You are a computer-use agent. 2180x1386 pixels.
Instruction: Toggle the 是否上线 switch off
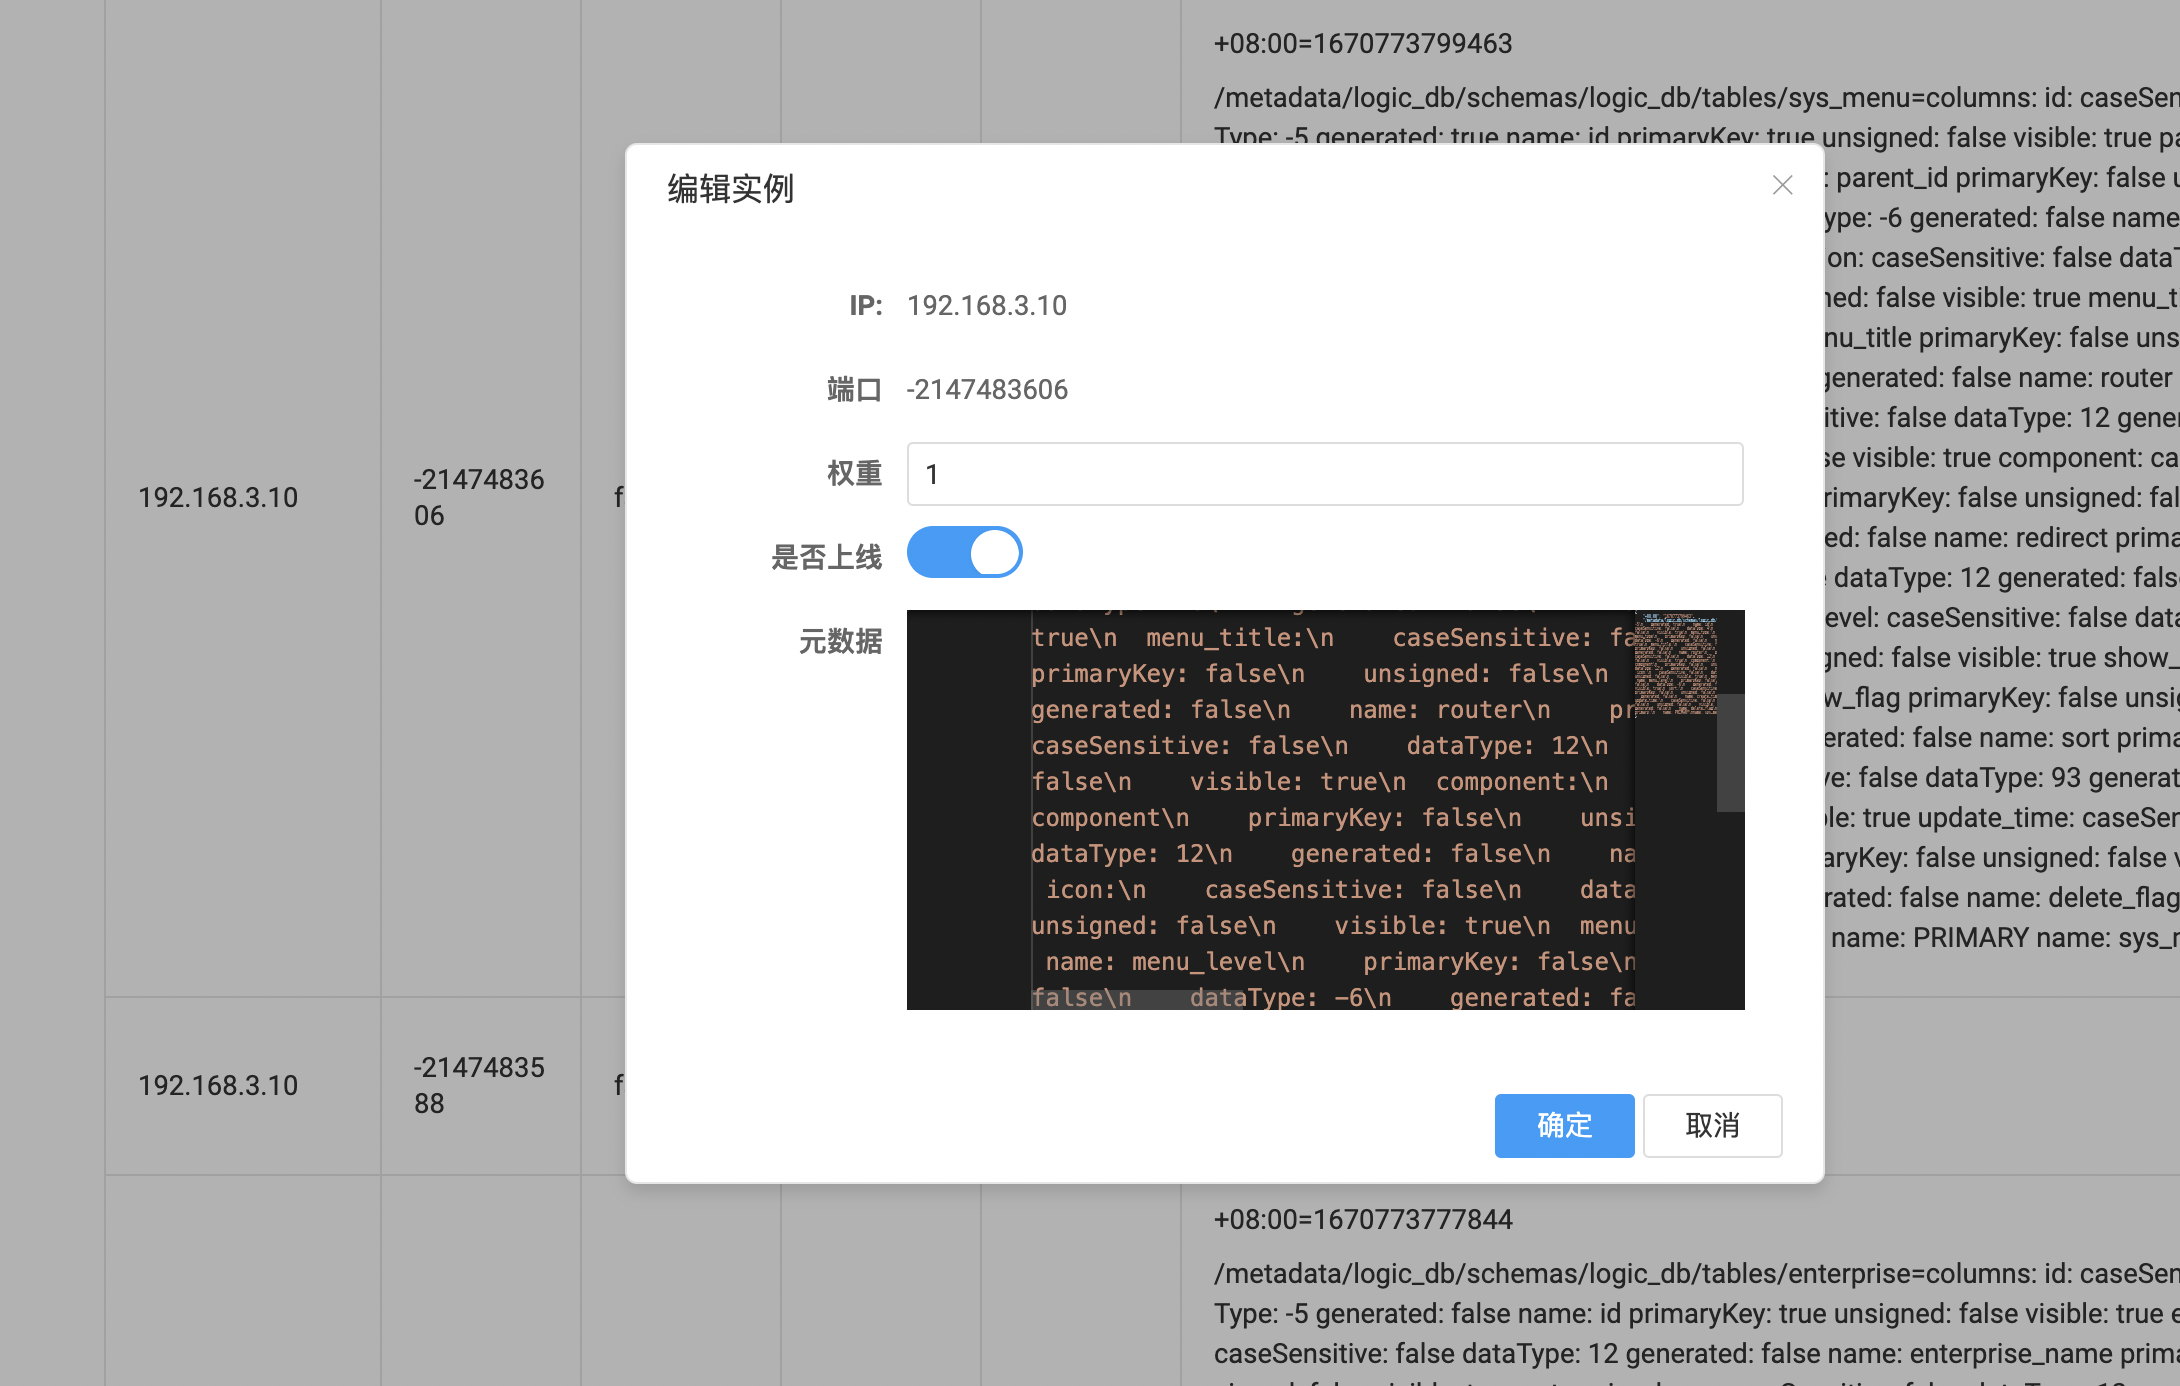click(964, 553)
